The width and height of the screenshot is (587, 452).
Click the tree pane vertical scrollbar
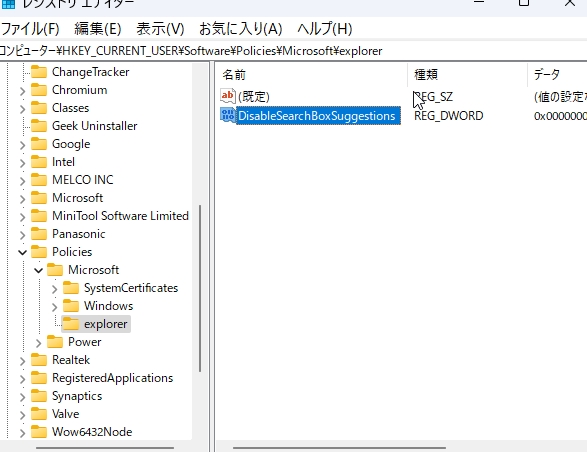pyautogui.click(x=200, y=288)
